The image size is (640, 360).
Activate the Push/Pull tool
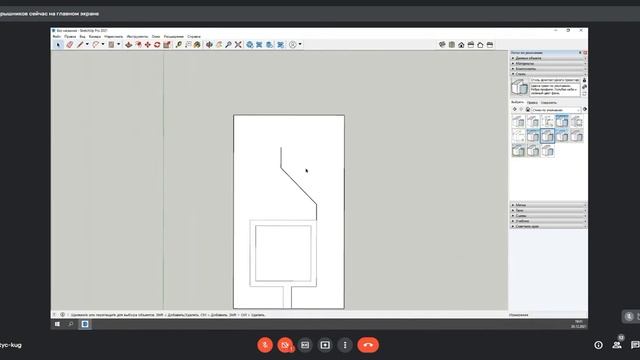pyautogui.click(x=129, y=44)
